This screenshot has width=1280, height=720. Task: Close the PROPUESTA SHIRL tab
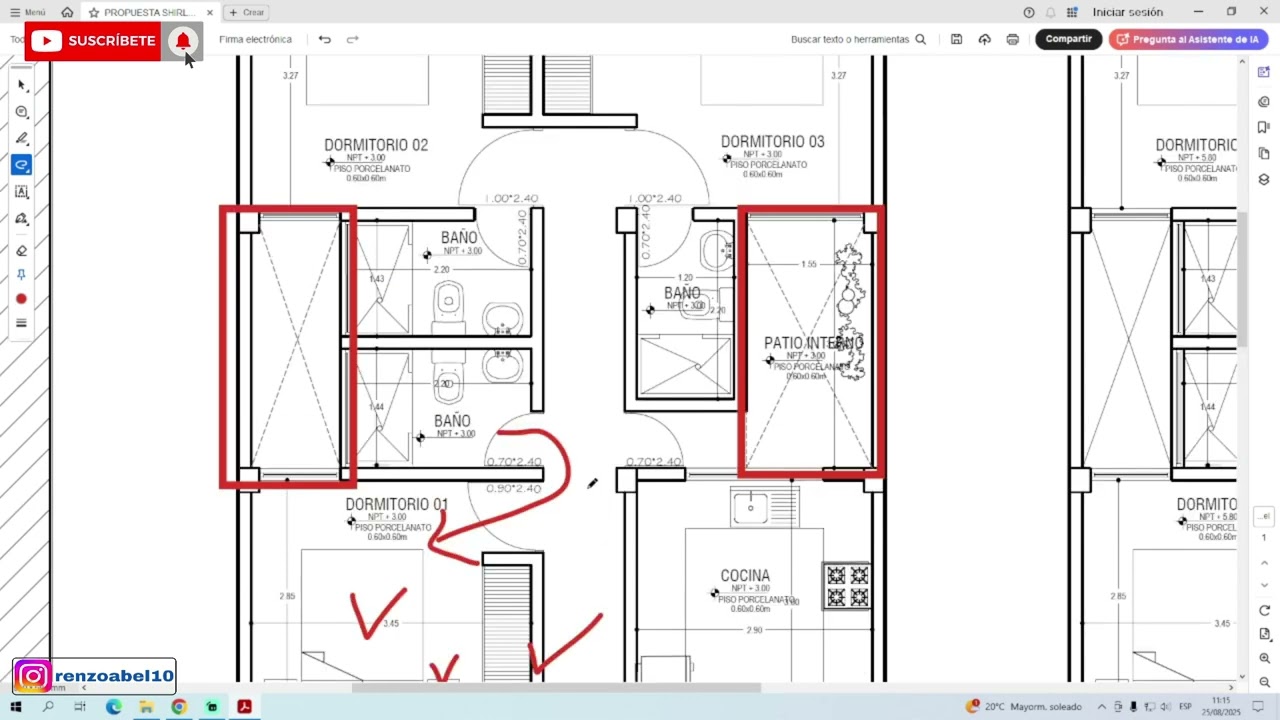(210, 12)
